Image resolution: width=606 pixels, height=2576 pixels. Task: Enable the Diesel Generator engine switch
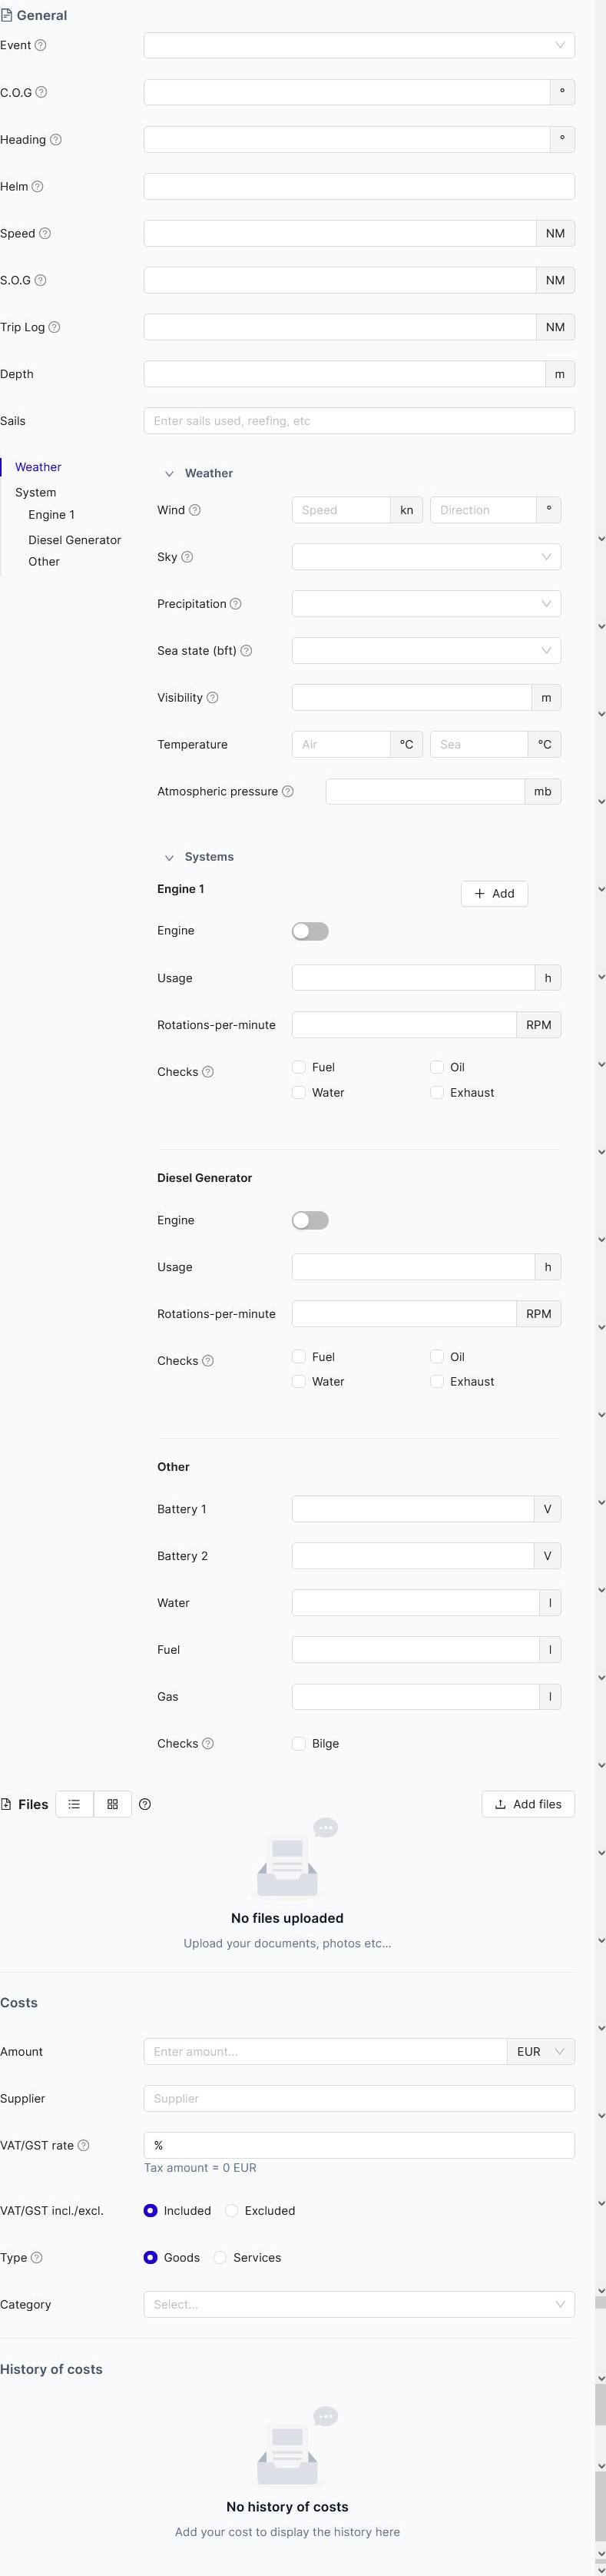(x=310, y=1220)
